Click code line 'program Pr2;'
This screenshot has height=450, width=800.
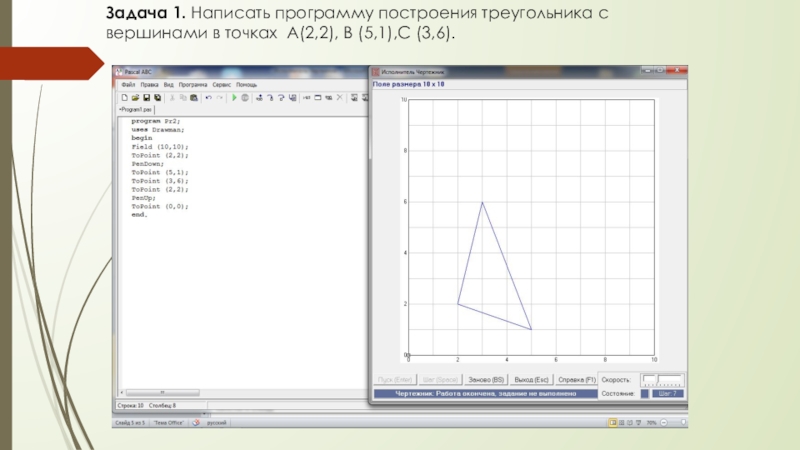click(156, 121)
